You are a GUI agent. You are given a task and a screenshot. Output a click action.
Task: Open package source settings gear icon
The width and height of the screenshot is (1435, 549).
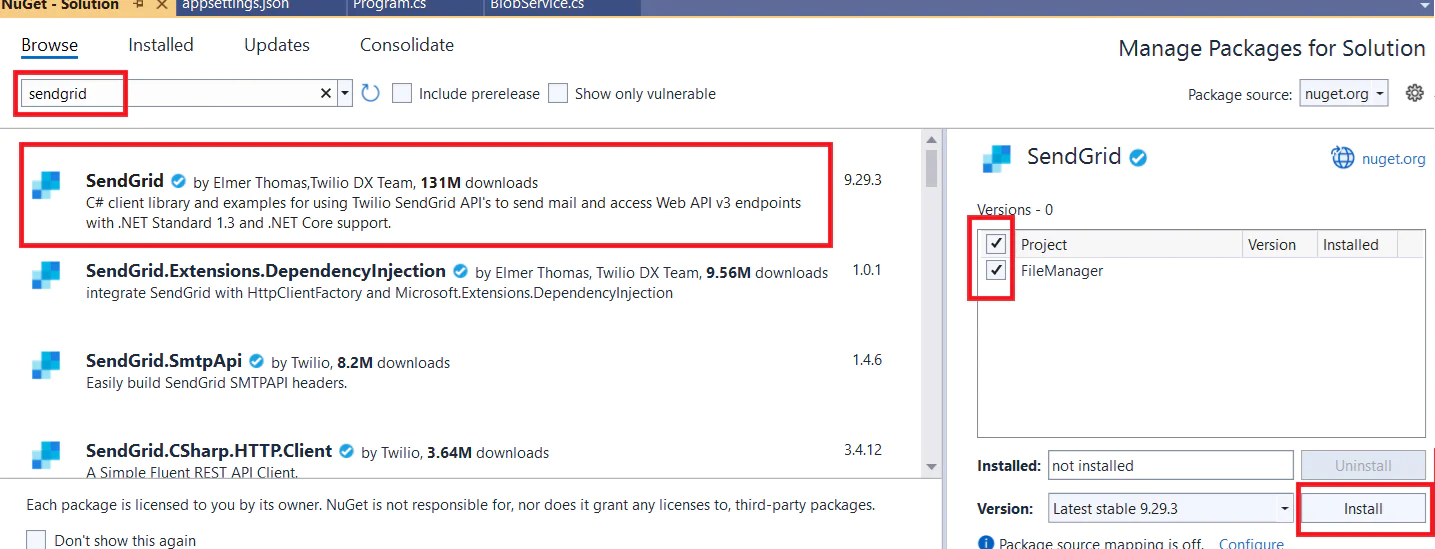1414,93
